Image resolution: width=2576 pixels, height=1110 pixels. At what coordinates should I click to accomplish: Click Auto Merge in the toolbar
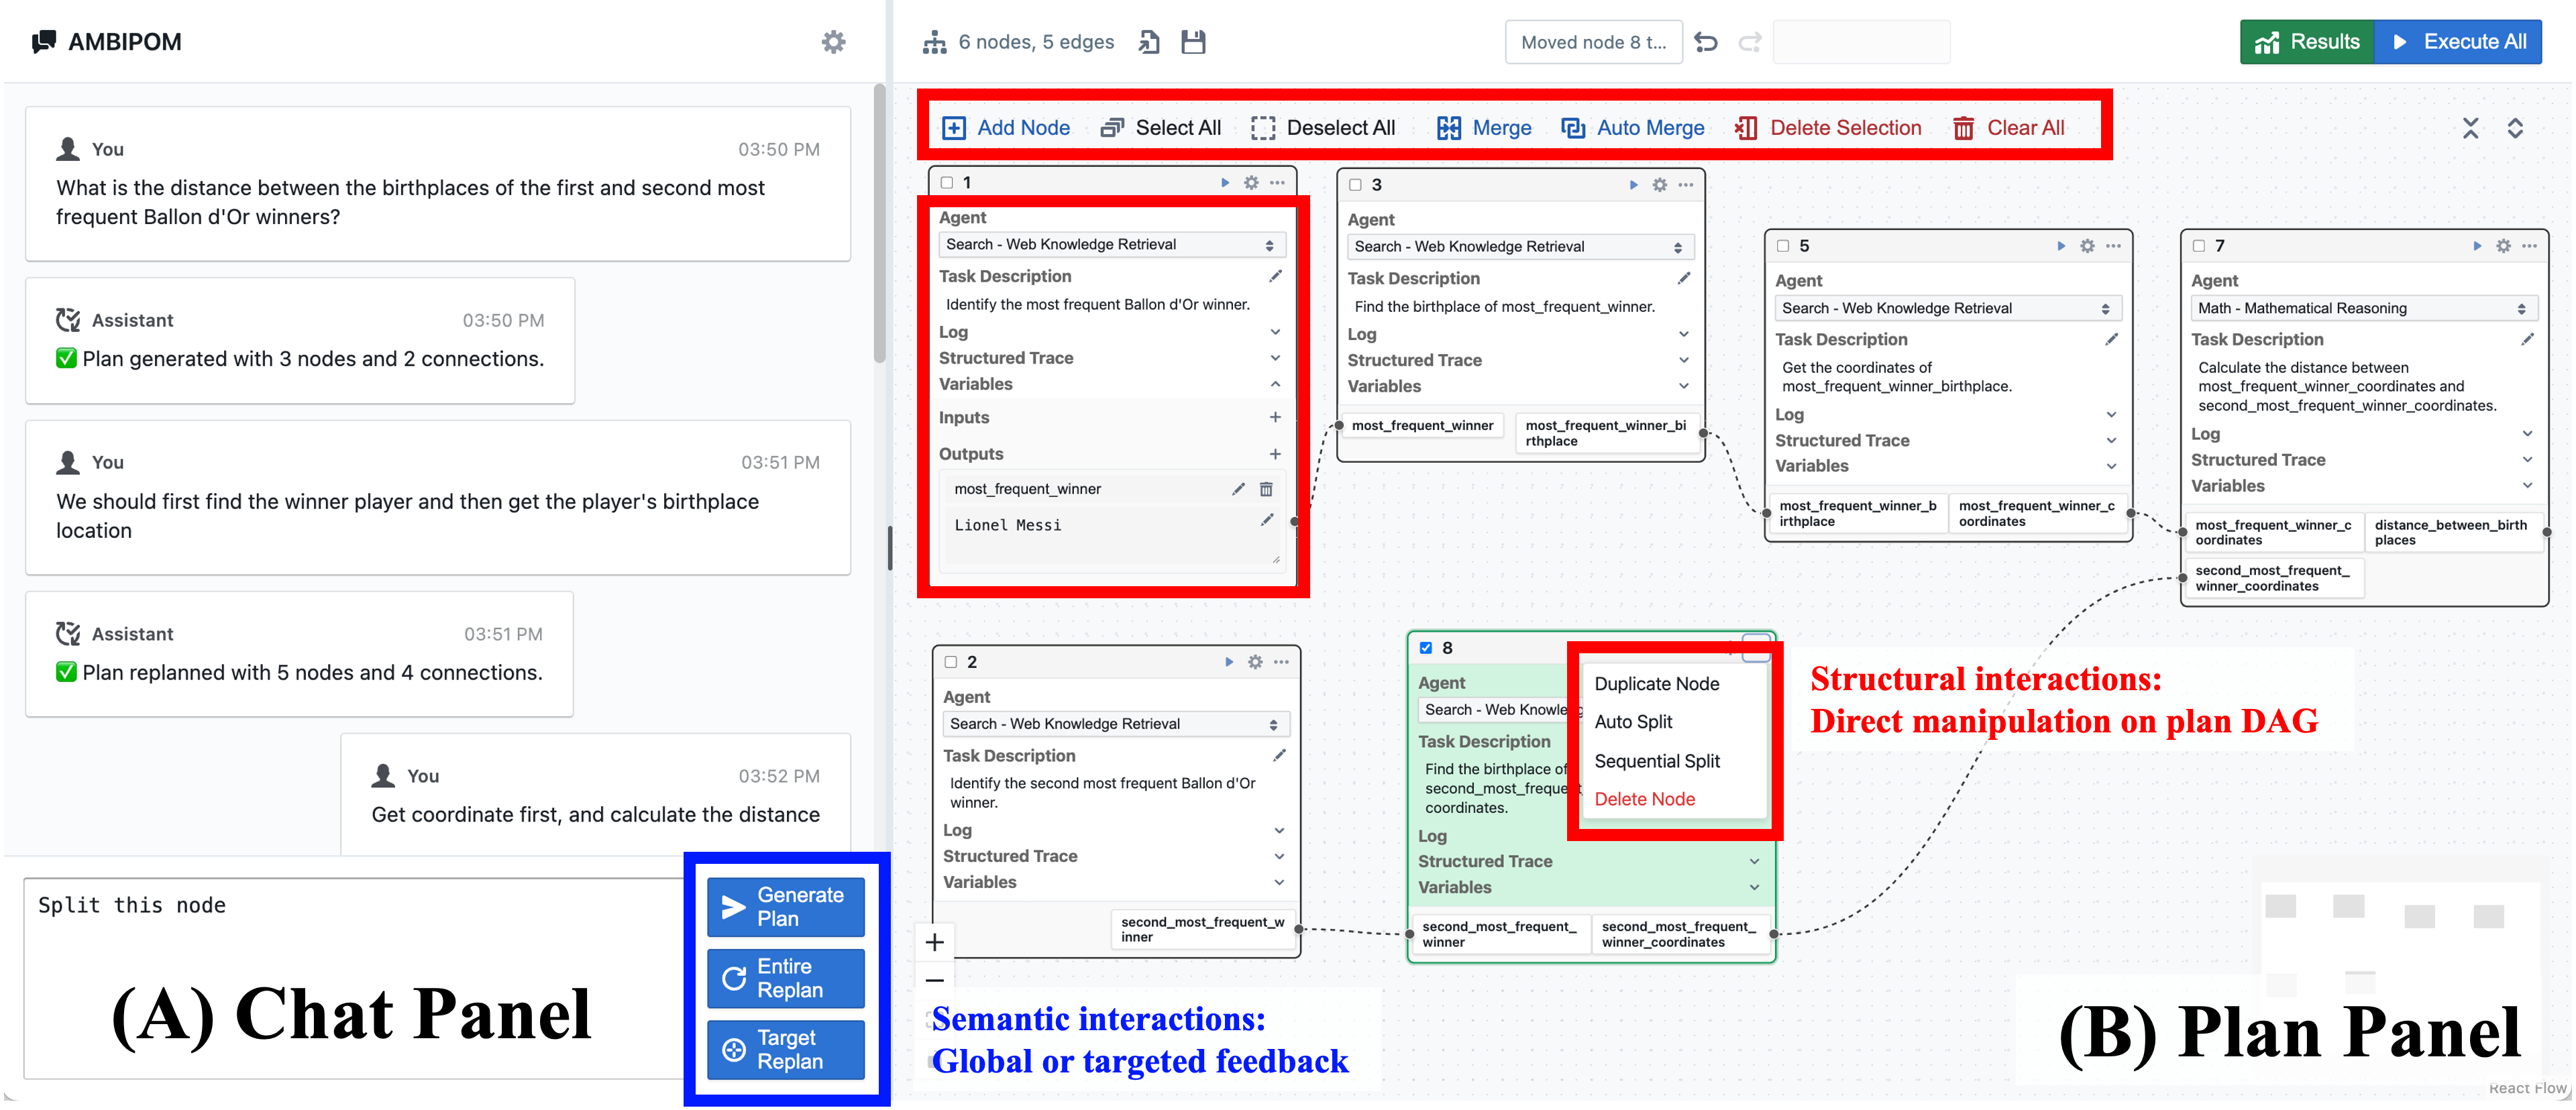(1633, 128)
